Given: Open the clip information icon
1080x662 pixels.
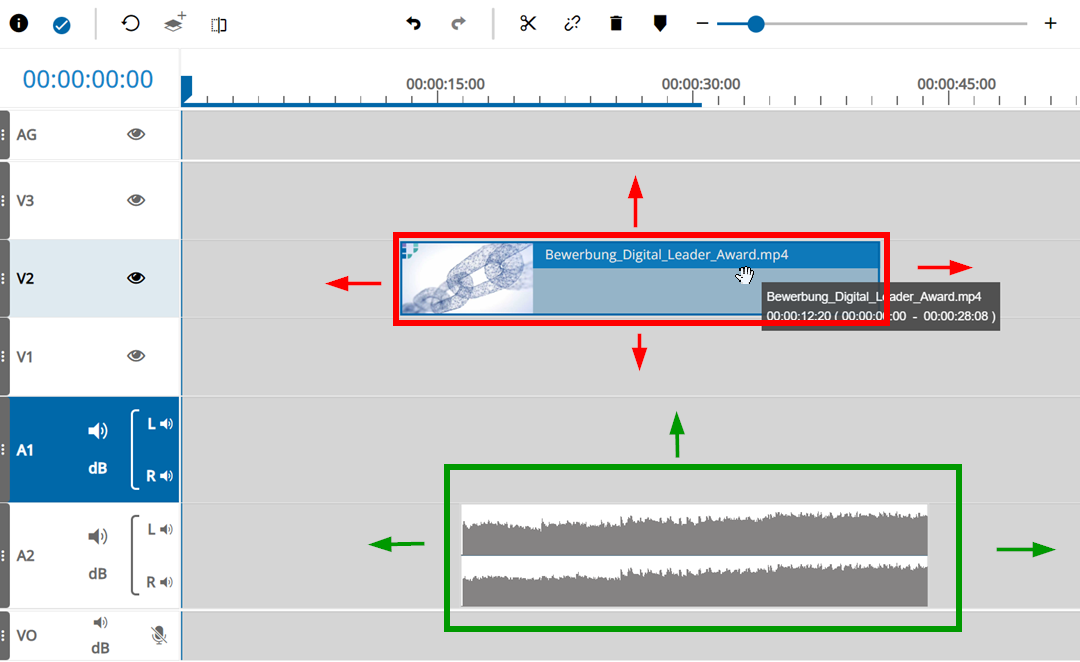Looking at the screenshot, I should tap(18, 23).
